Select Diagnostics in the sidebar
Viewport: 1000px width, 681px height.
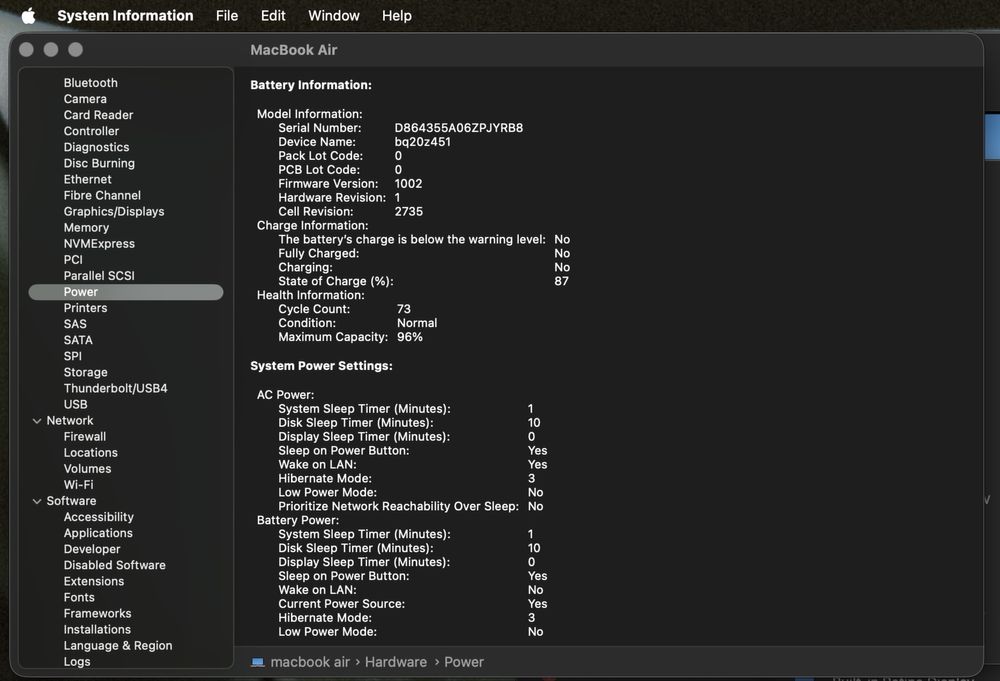pyautogui.click(x=96, y=147)
